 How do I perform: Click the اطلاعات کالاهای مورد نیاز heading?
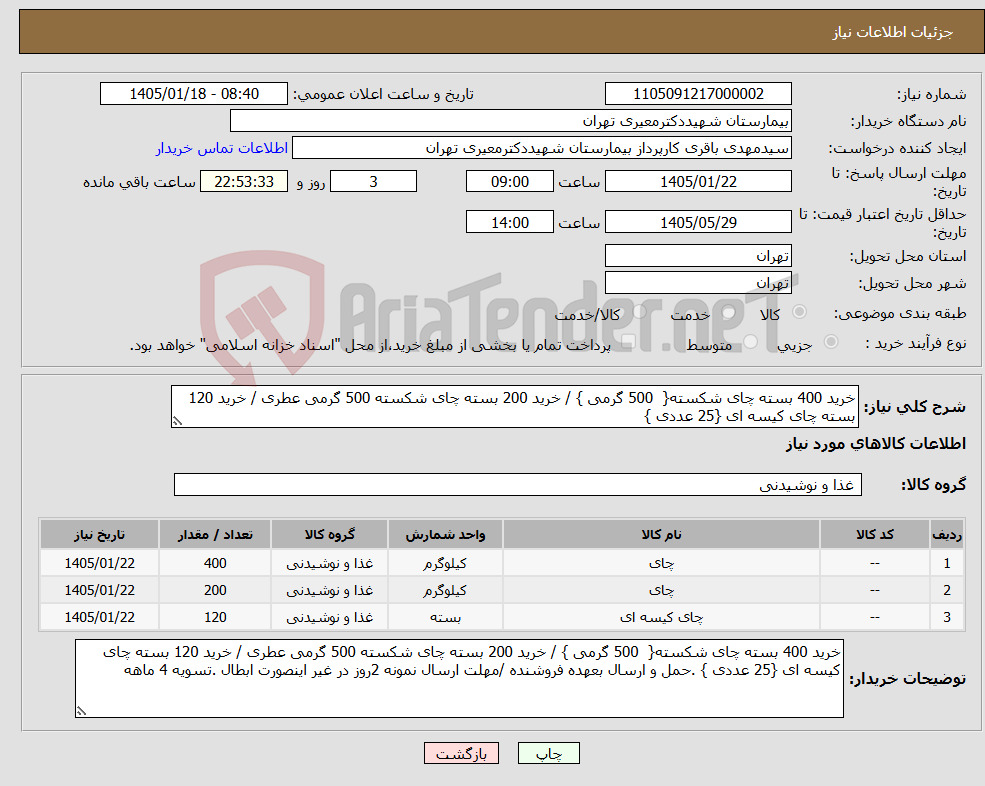coord(876,444)
